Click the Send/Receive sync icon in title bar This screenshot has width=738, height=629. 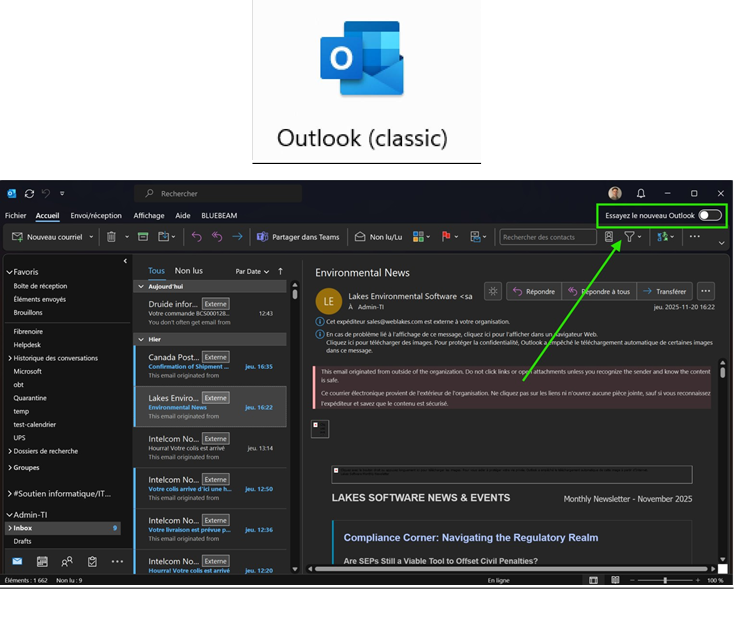pos(29,194)
